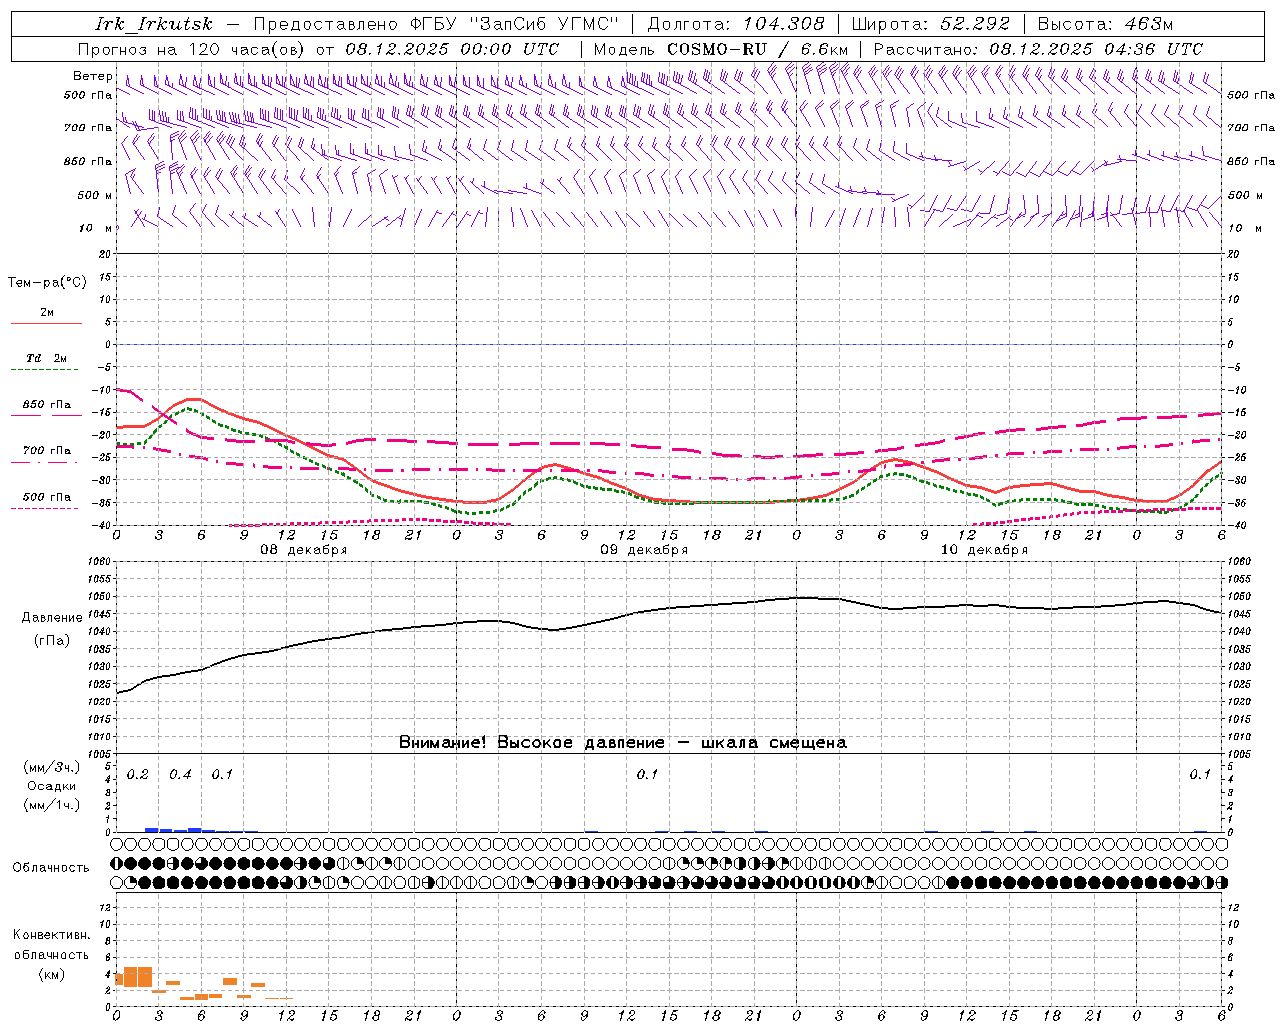Screen dimensions: 1280x1024
Task: Click the Облачность cloudiness row label
Action: [x=51, y=867]
